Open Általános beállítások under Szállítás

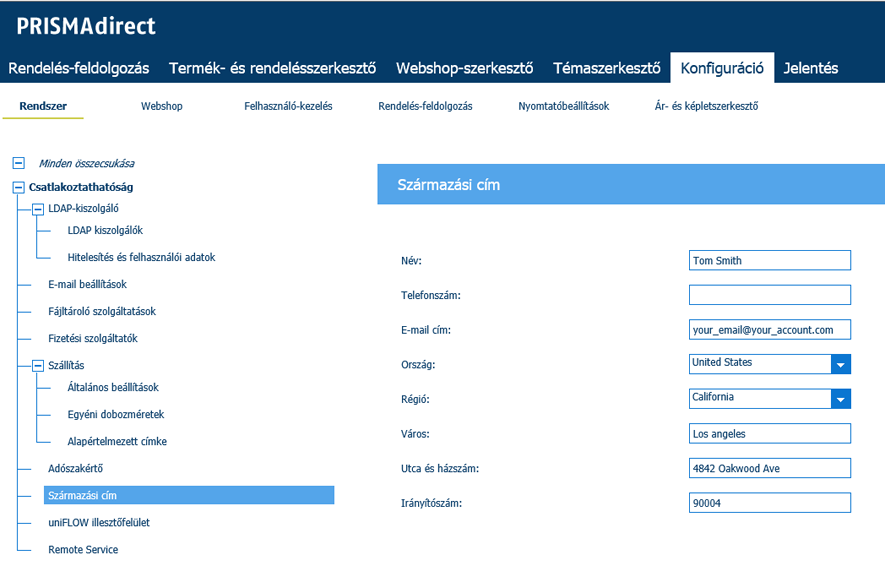click(113, 387)
